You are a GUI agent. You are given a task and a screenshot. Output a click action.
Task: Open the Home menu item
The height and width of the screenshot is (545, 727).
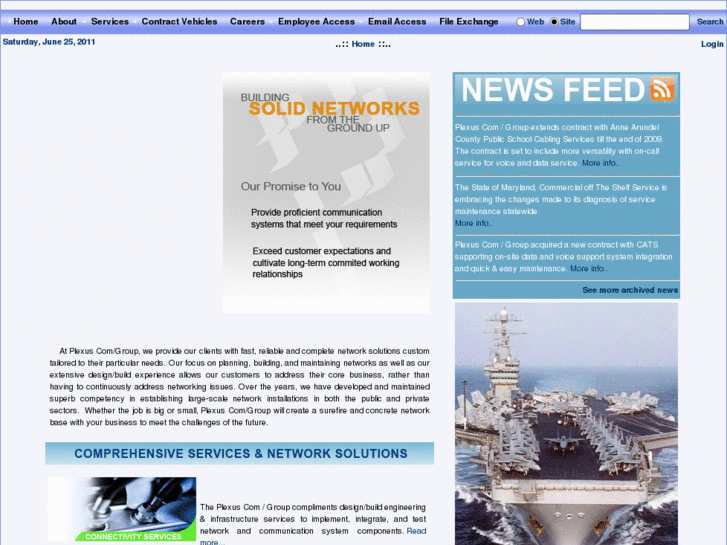26,21
